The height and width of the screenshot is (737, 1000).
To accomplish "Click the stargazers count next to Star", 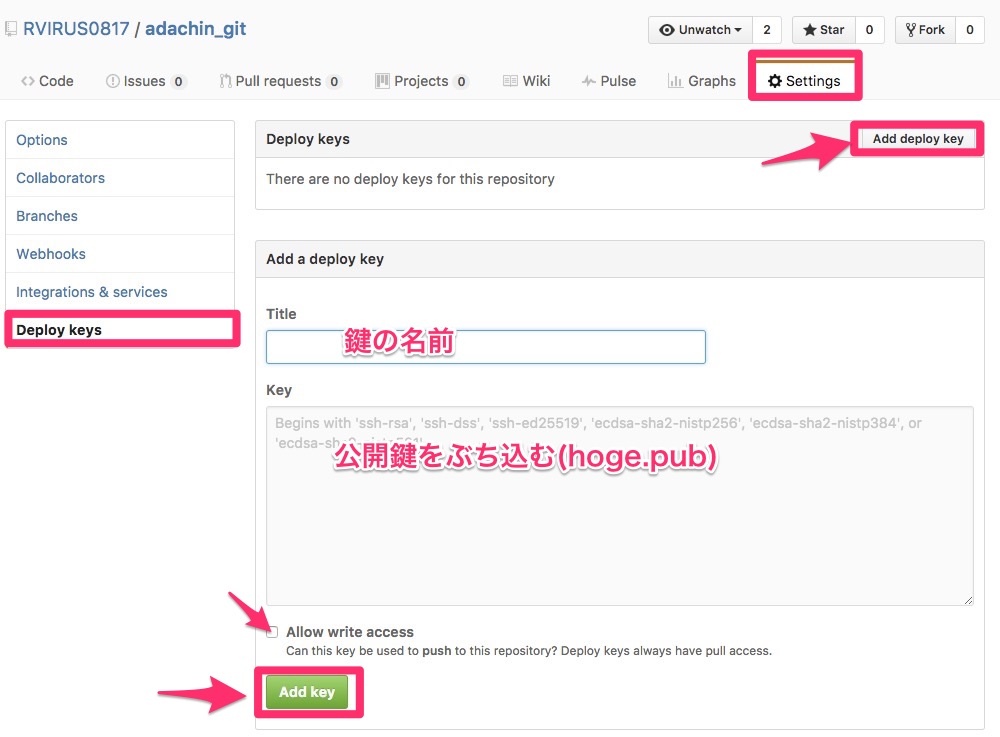I will coord(869,30).
